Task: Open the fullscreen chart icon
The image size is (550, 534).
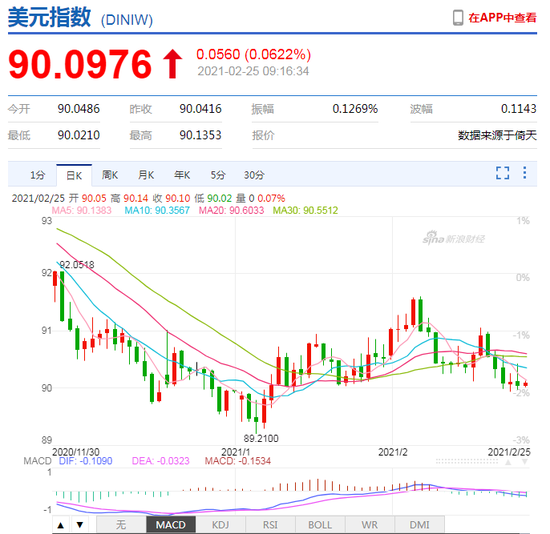Action: tap(502, 173)
